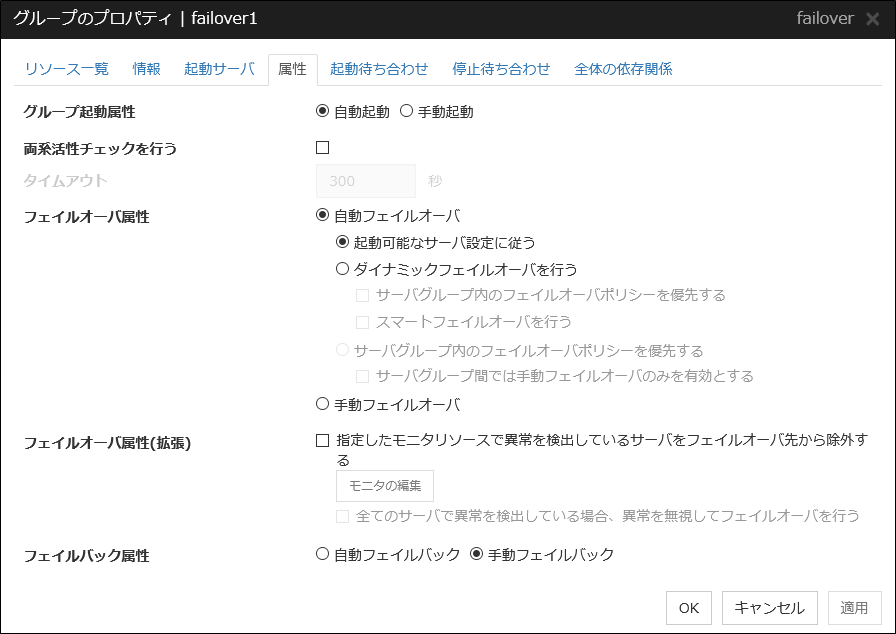Click the タイムアウト seconds input field
This screenshot has width=896, height=634.
click(365, 181)
